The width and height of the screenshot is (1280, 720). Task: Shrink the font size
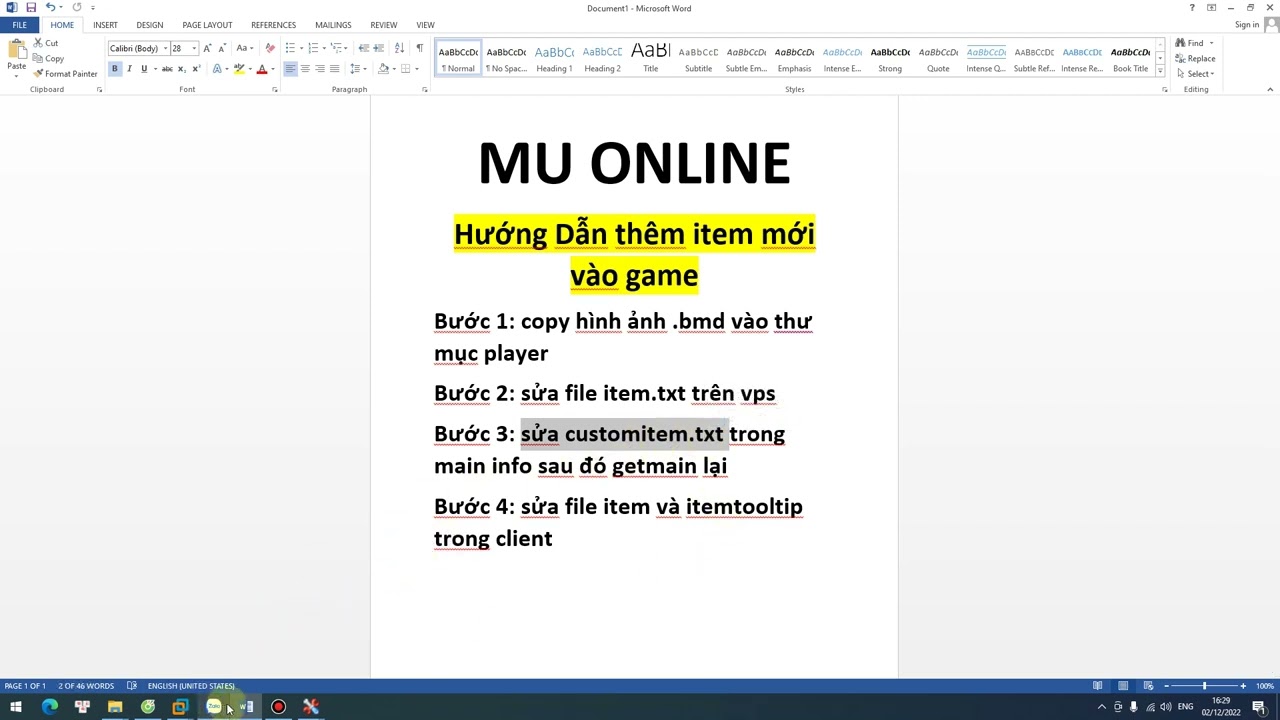[222, 48]
